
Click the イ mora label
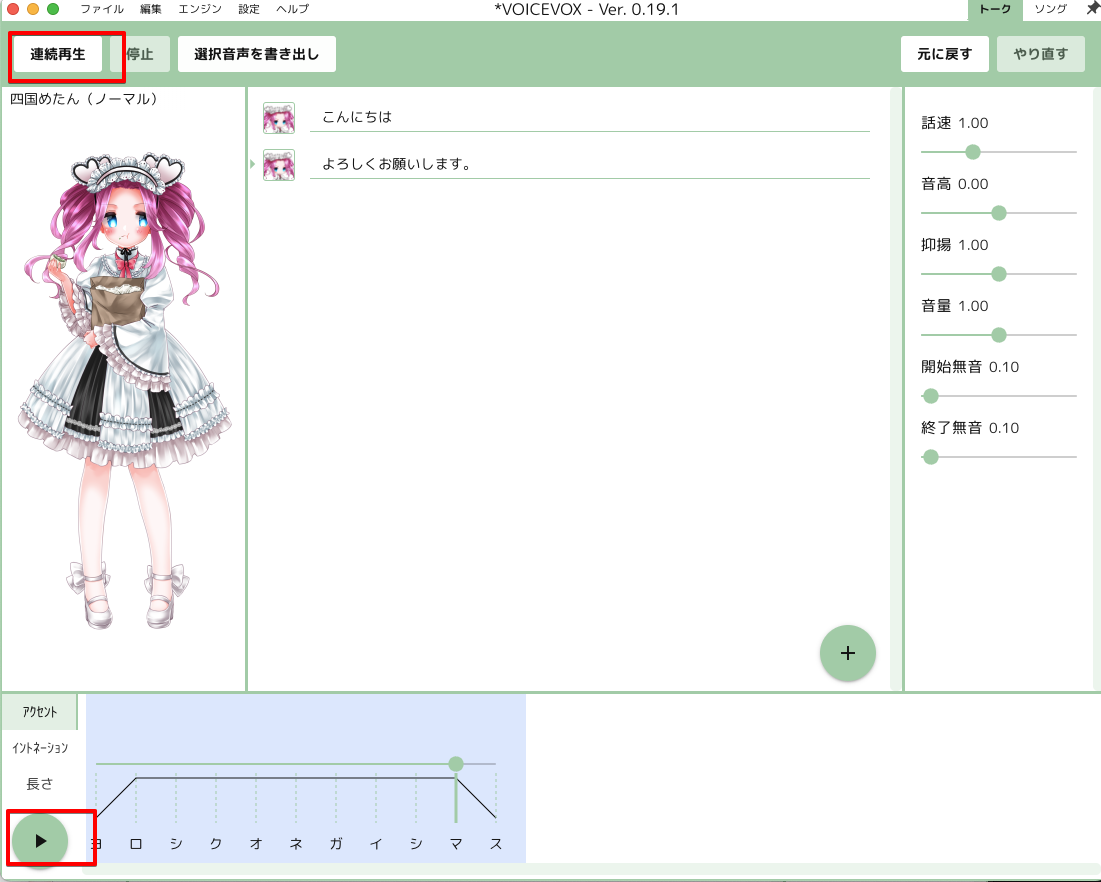tap(376, 844)
